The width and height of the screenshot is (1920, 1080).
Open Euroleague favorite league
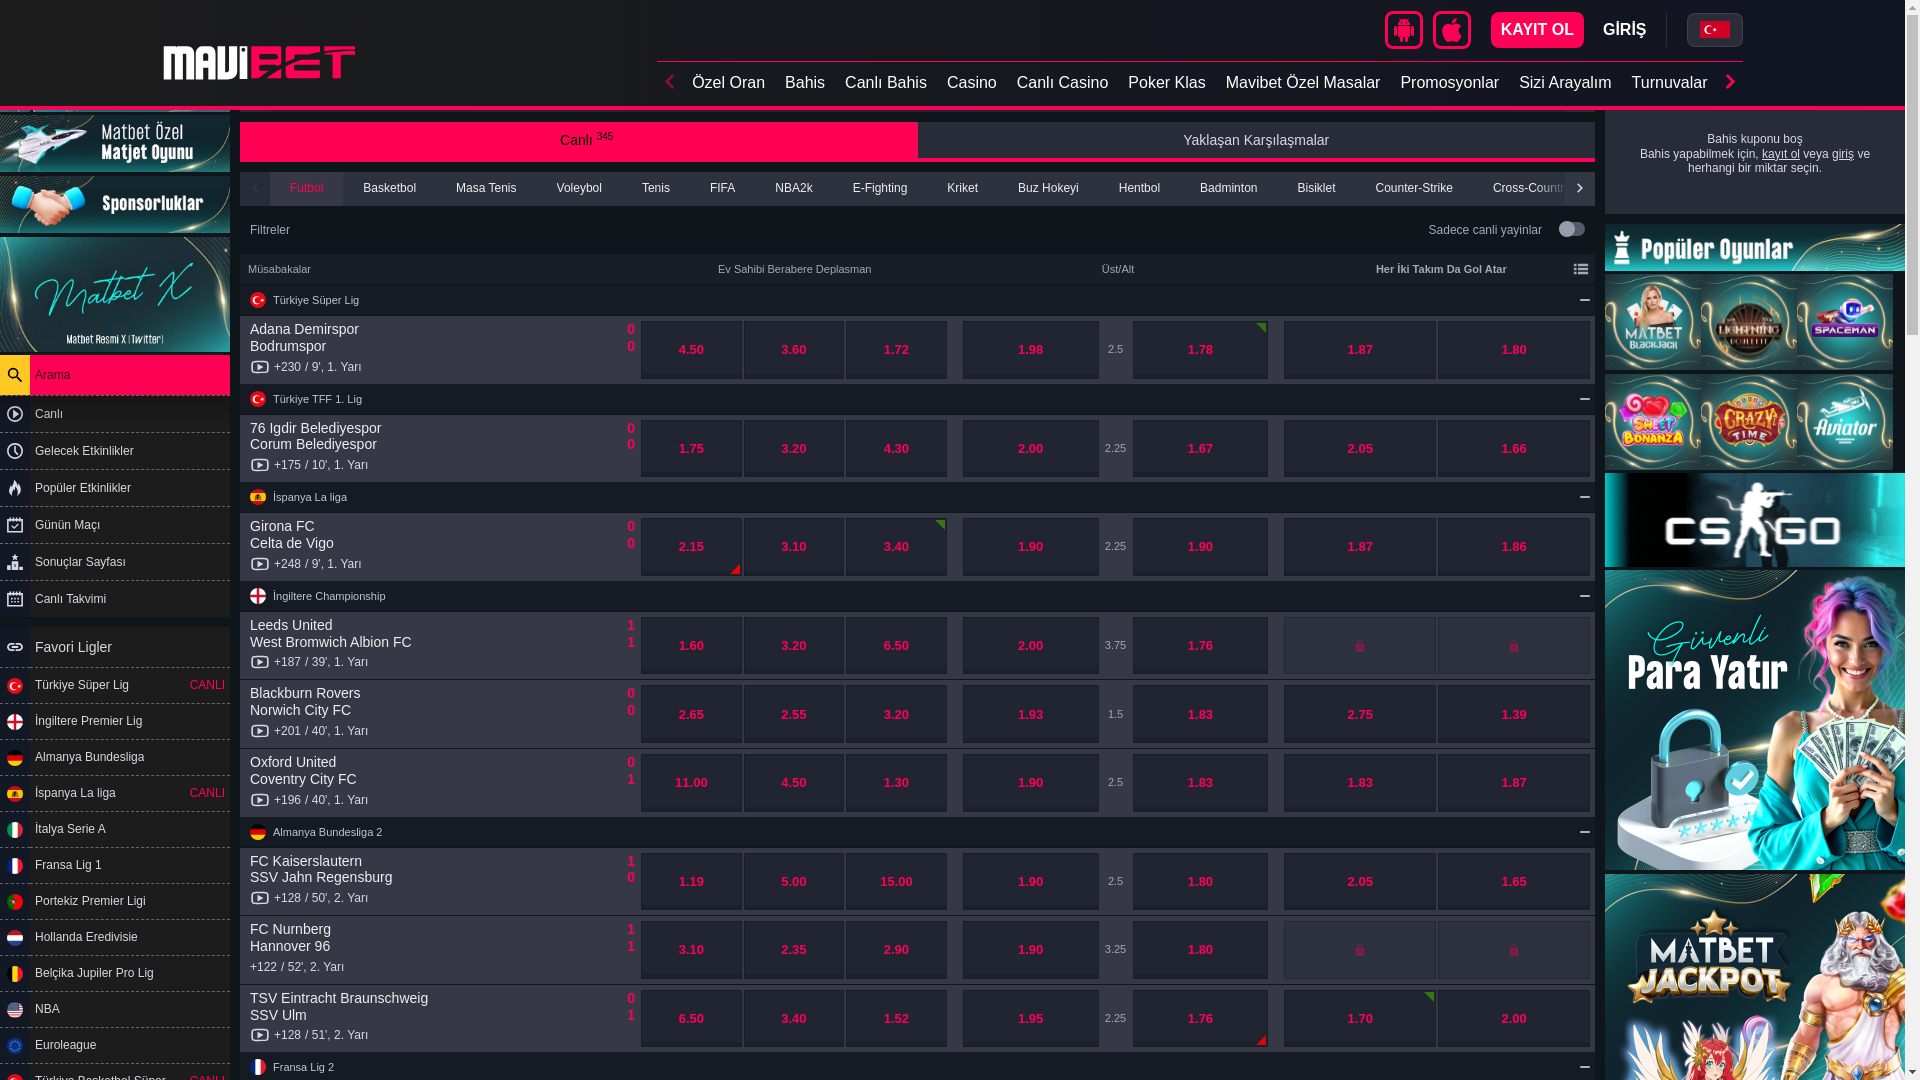coord(115,1045)
